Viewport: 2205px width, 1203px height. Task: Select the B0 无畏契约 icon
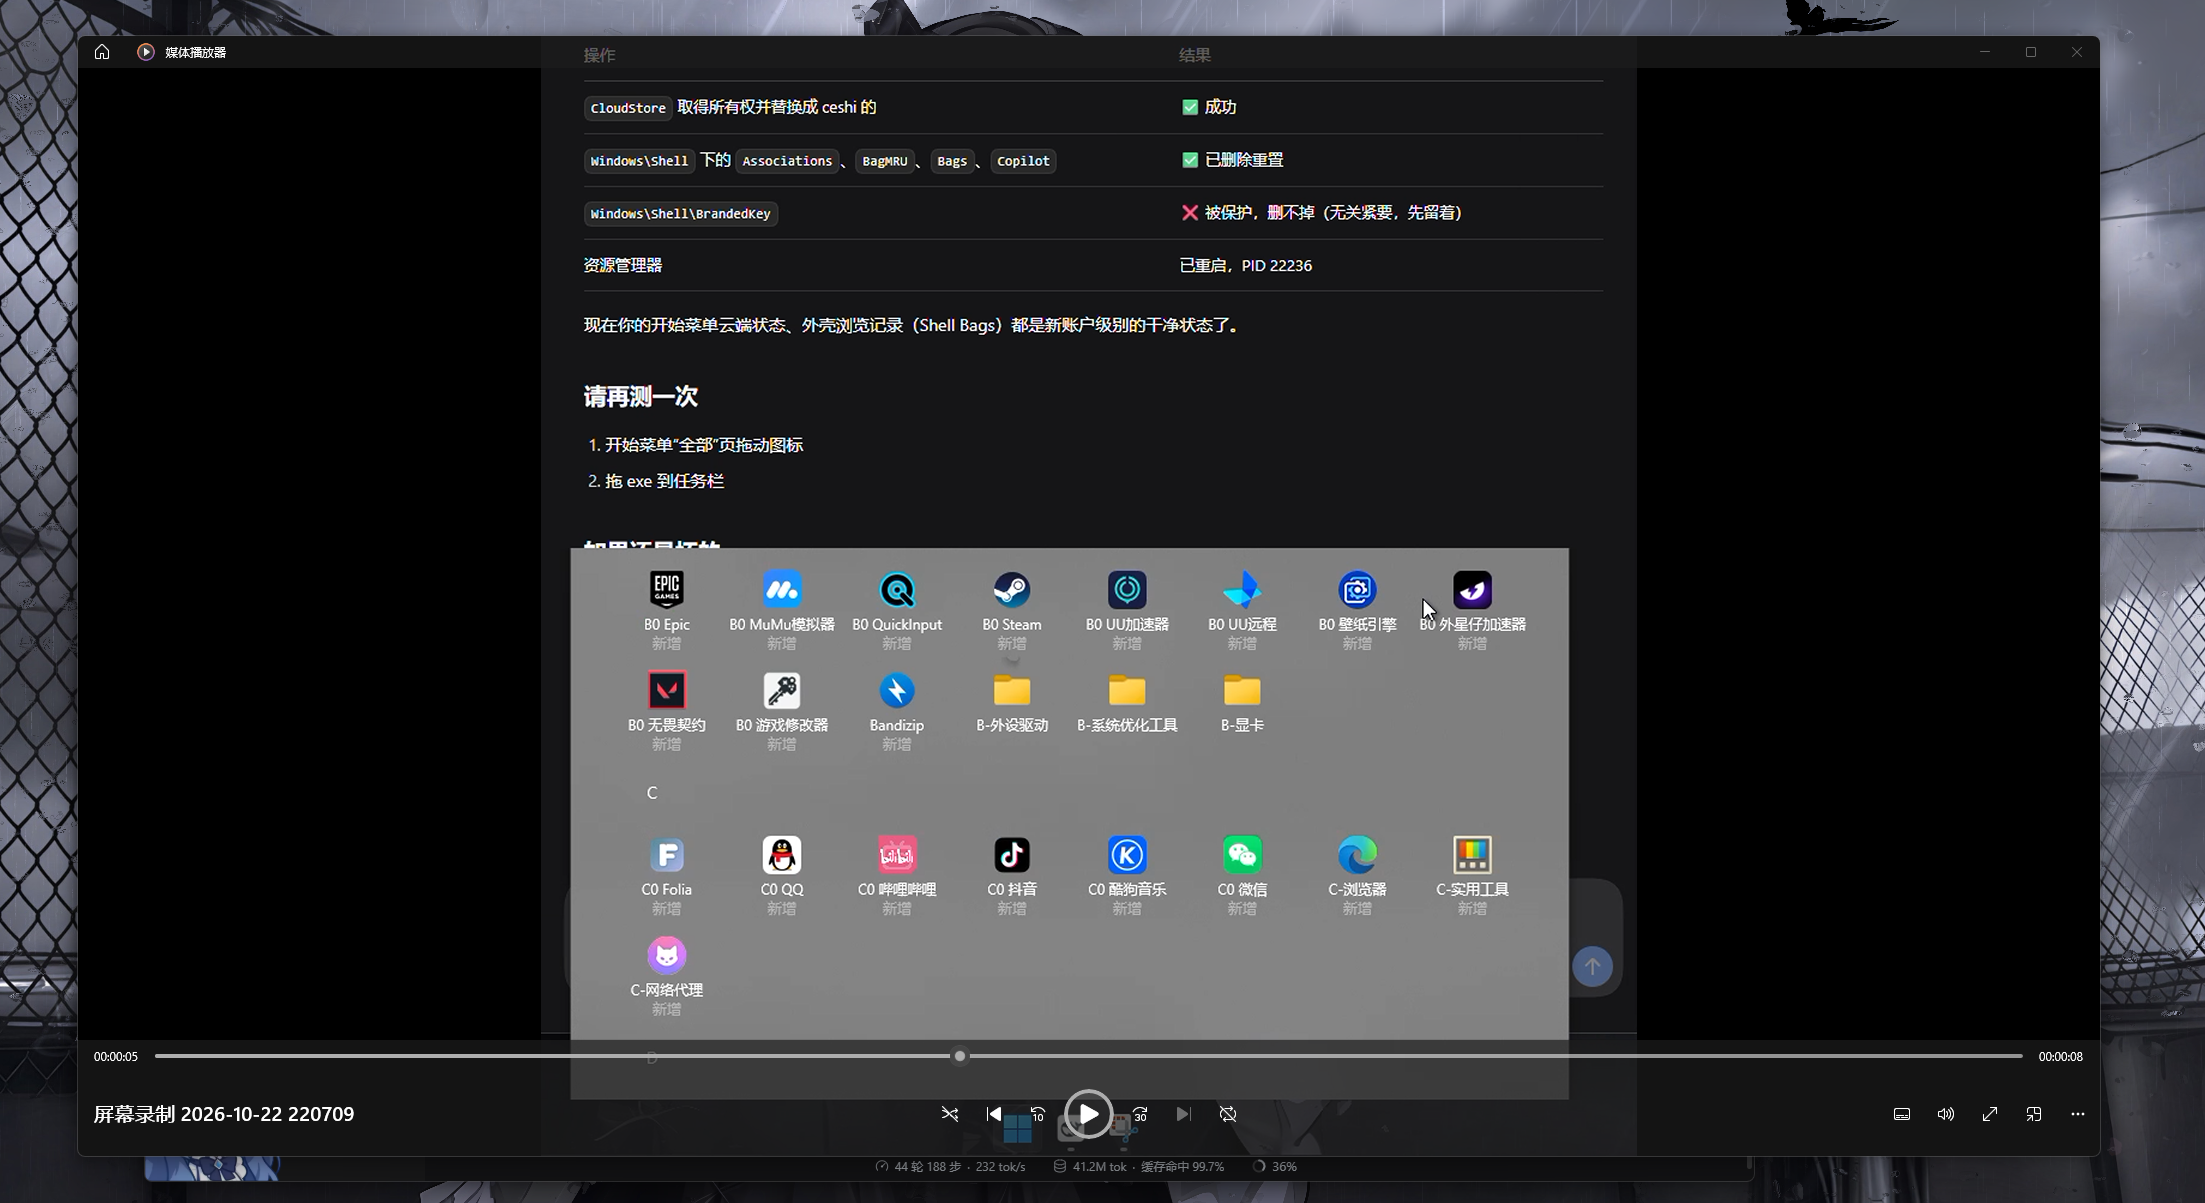[x=667, y=690]
